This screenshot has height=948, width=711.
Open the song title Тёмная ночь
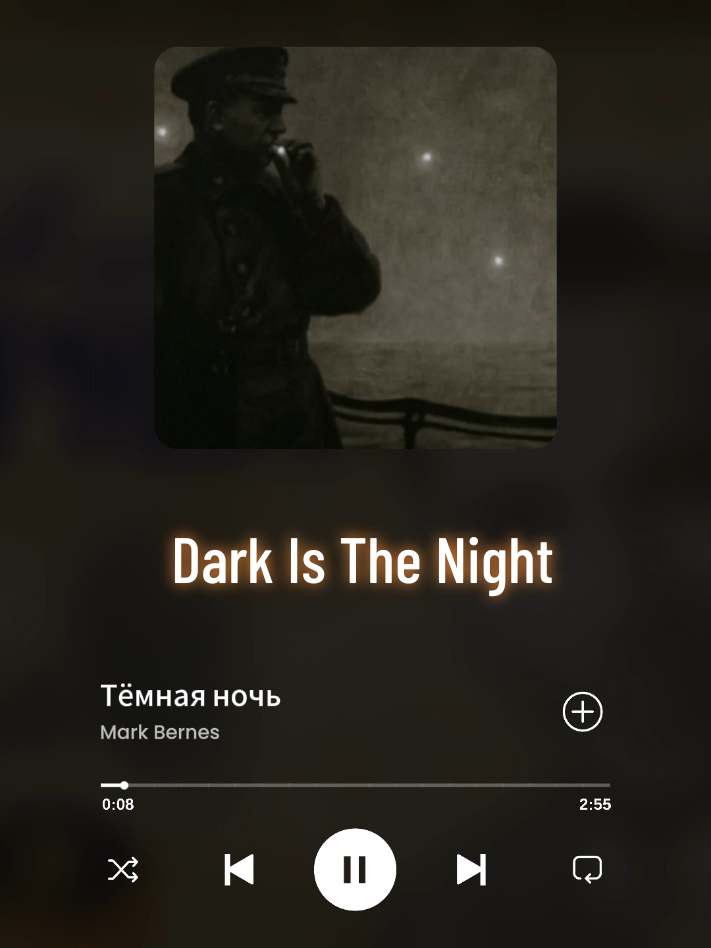coord(190,696)
